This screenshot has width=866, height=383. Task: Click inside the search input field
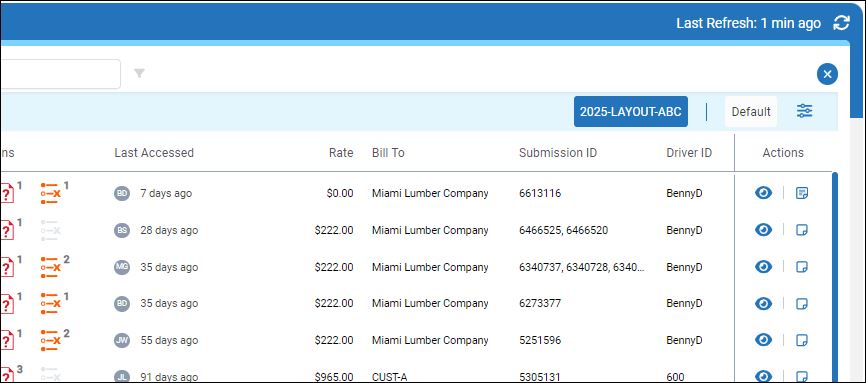click(x=60, y=74)
